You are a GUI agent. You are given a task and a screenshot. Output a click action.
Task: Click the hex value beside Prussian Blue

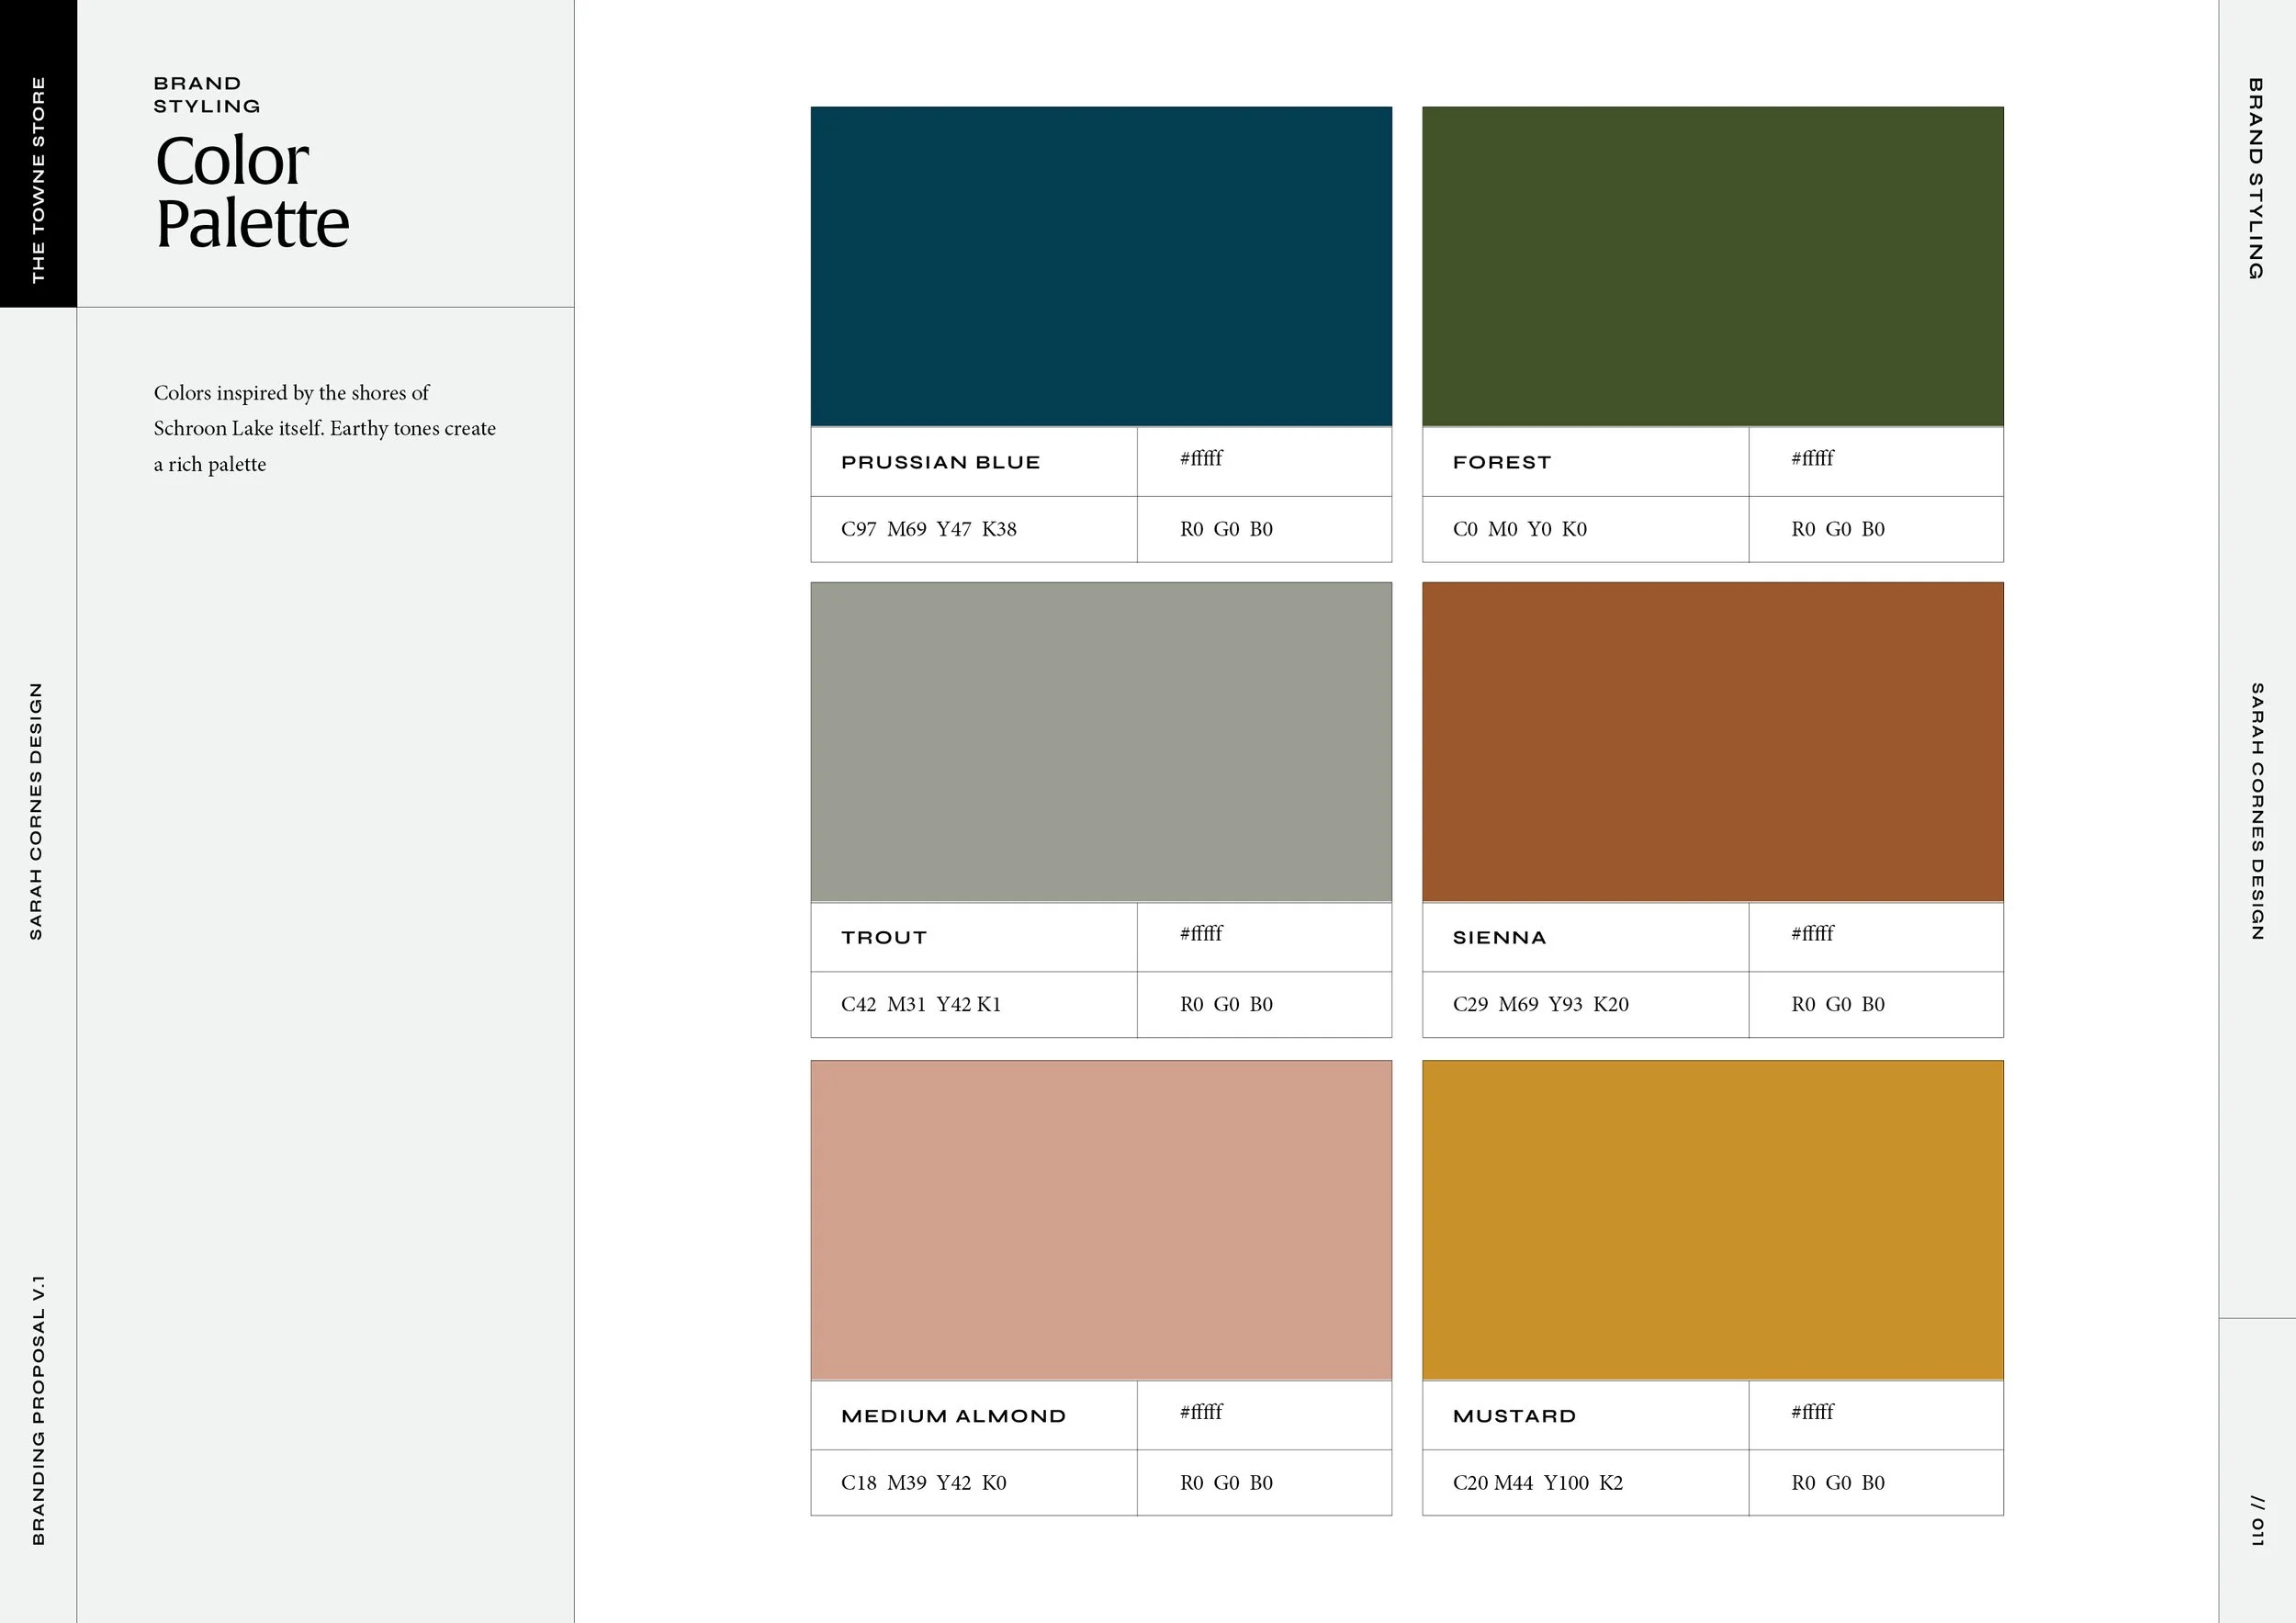click(x=1200, y=459)
